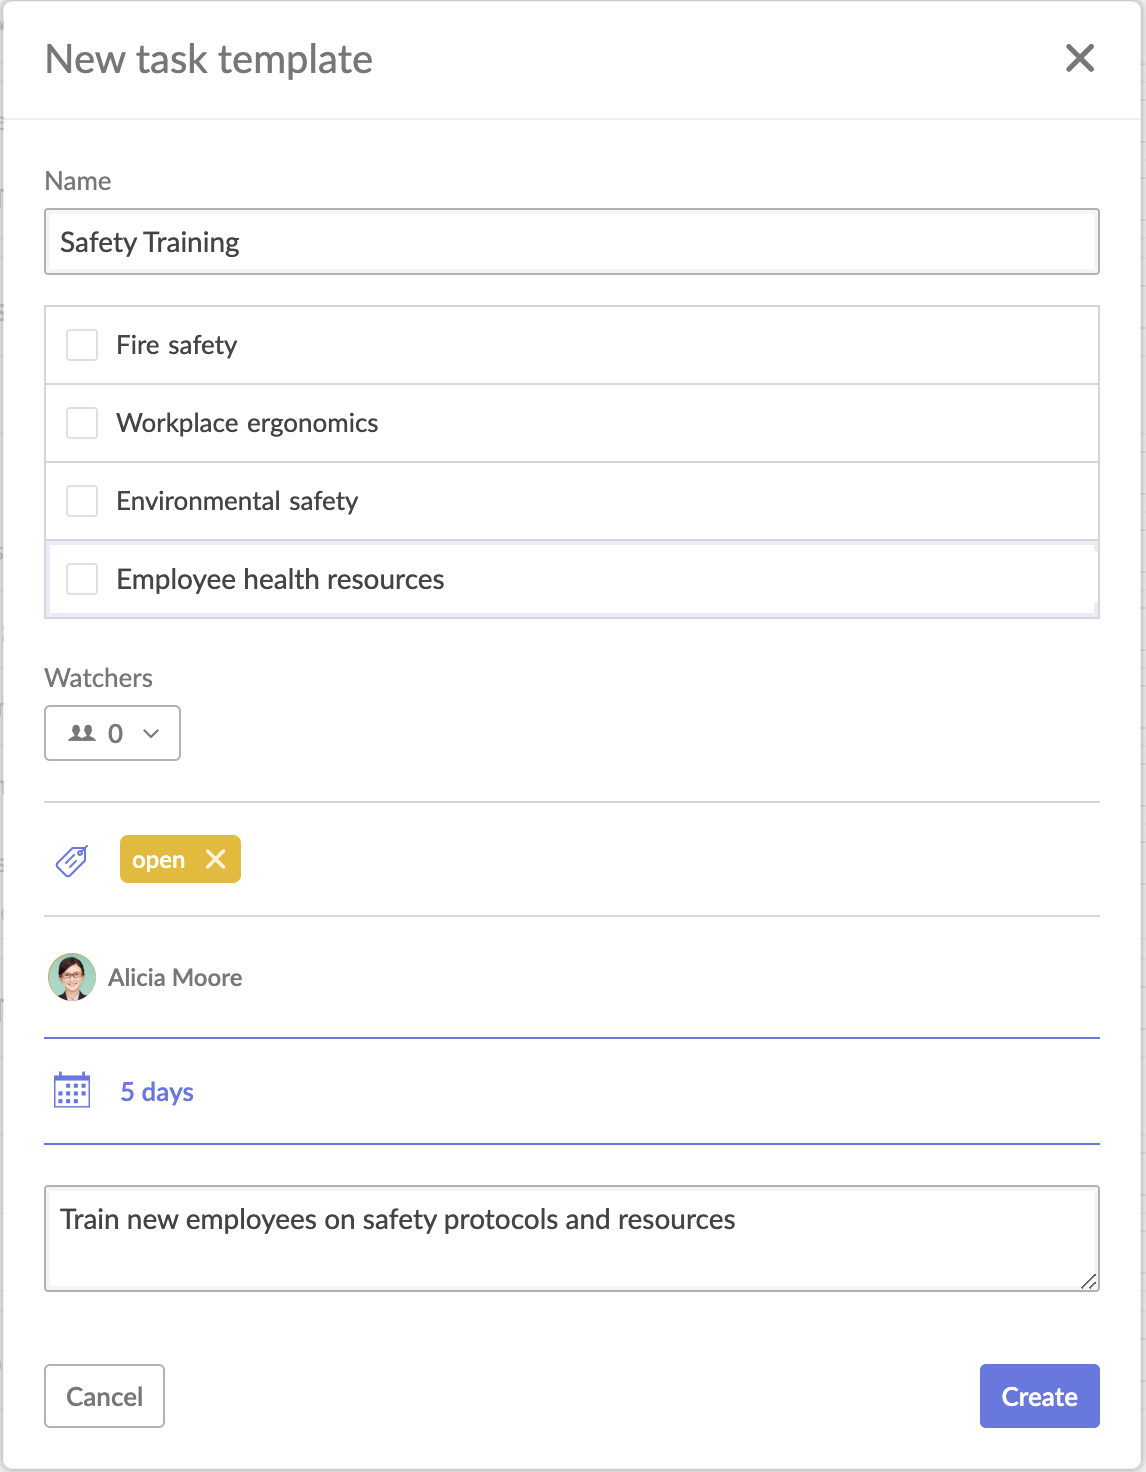Click the yellow open tag label
The height and width of the screenshot is (1472, 1146).
coord(158,860)
